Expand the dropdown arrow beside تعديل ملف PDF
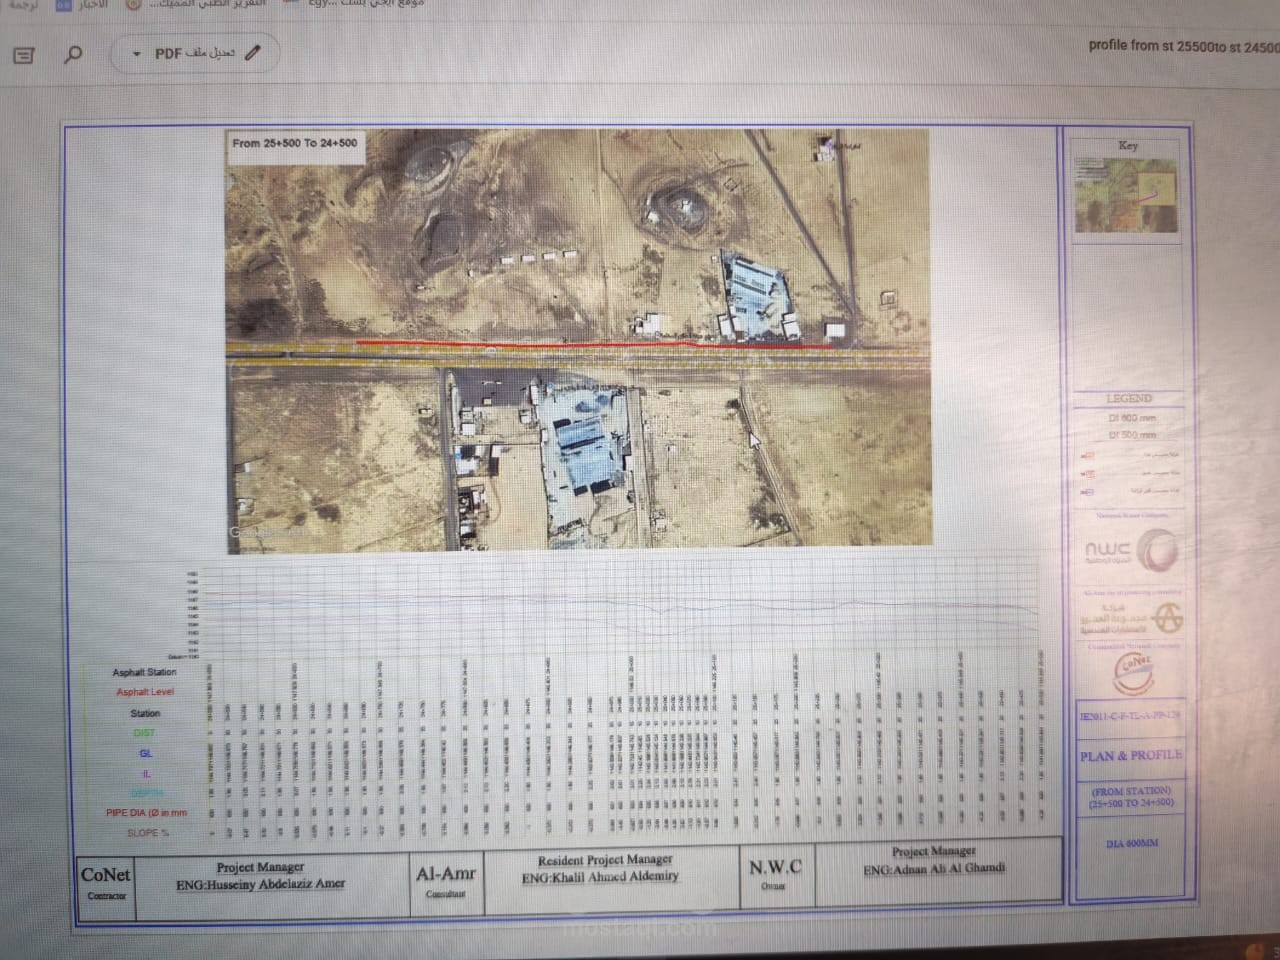The image size is (1280, 960). [137, 54]
